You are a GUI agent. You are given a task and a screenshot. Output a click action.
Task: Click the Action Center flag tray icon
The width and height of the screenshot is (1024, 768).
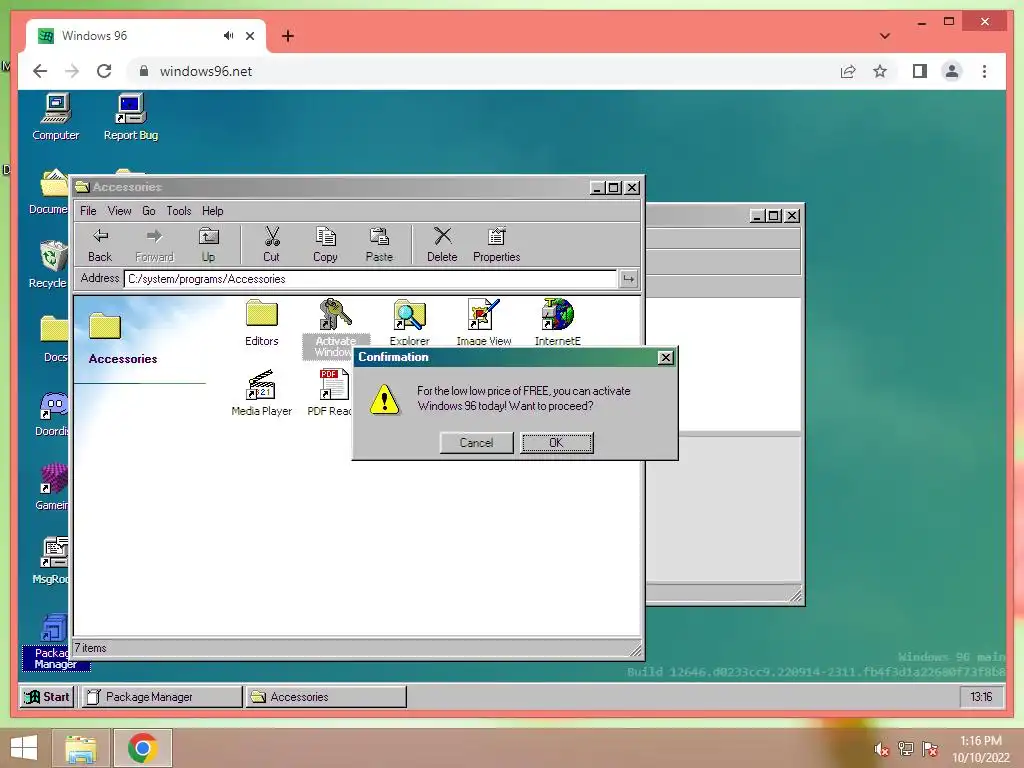pos(930,749)
